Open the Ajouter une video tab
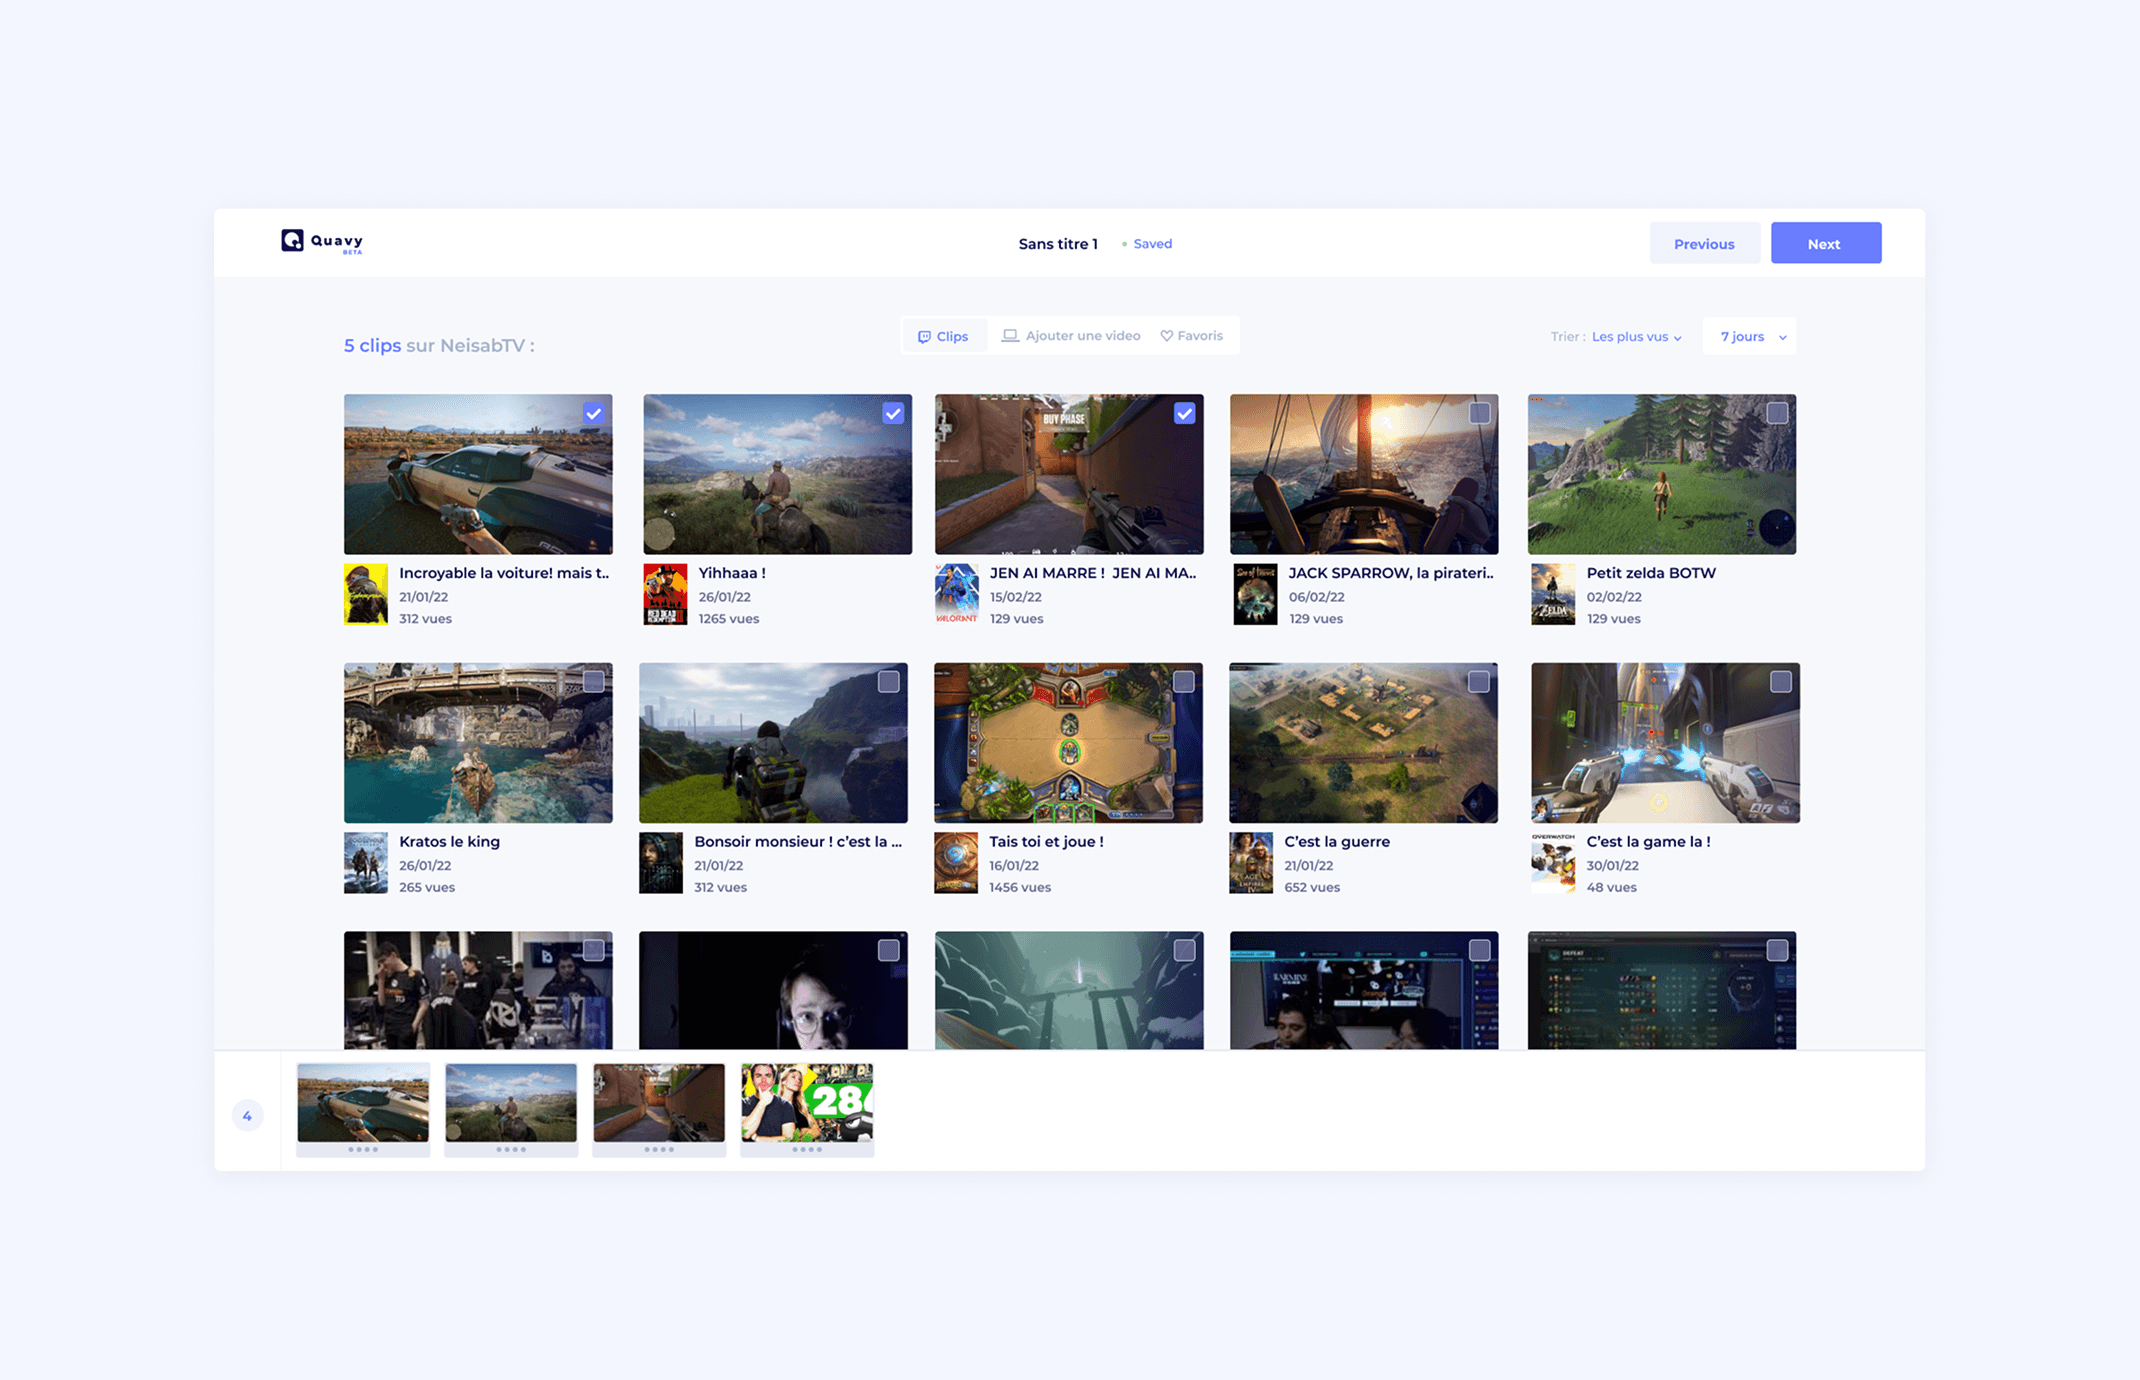Image resolution: width=2140 pixels, height=1380 pixels. pyautogui.click(x=1071, y=336)
